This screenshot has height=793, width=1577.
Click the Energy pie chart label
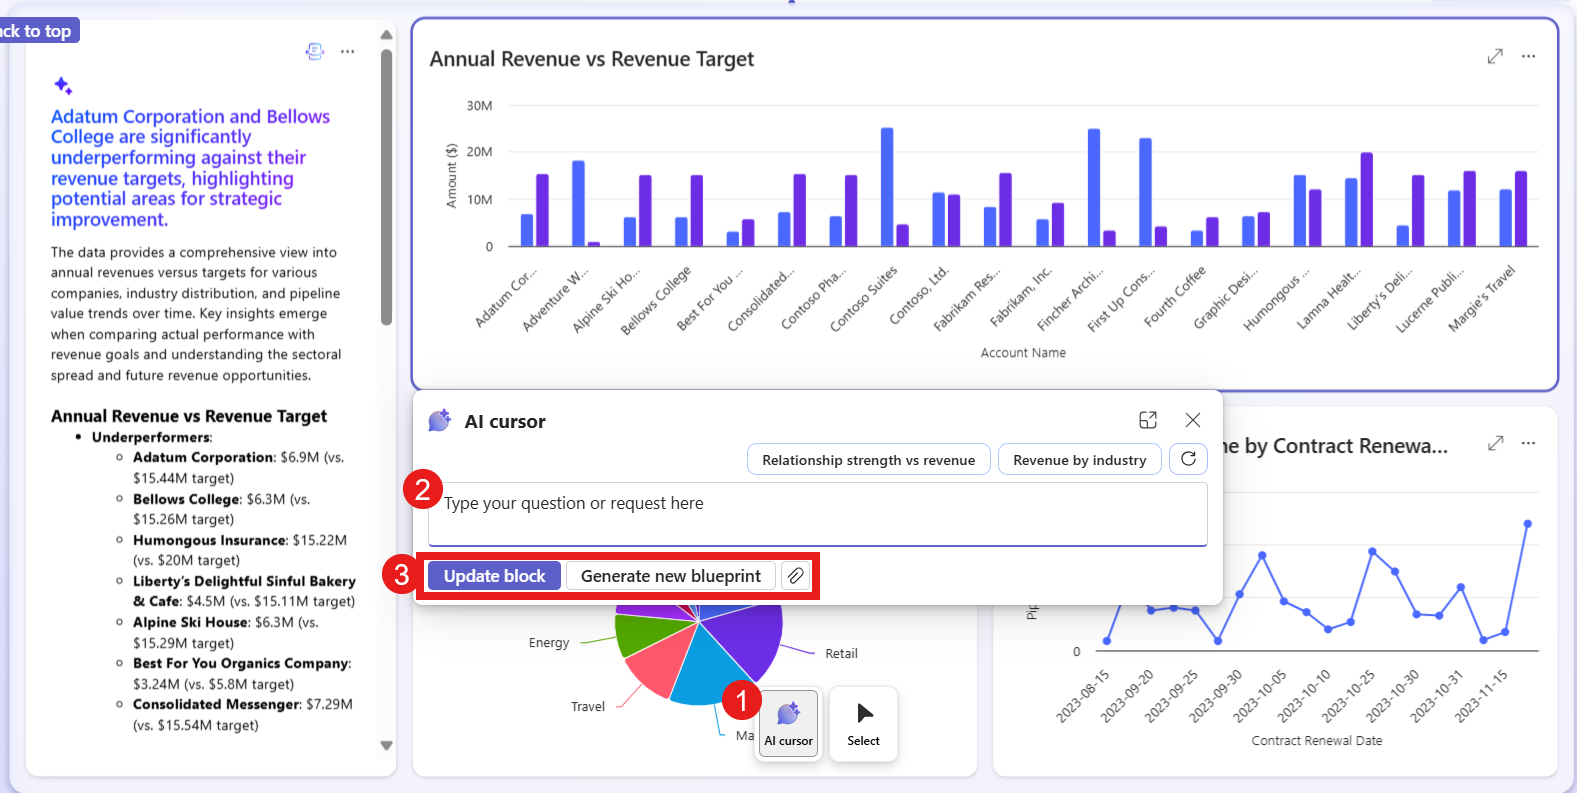549,643
